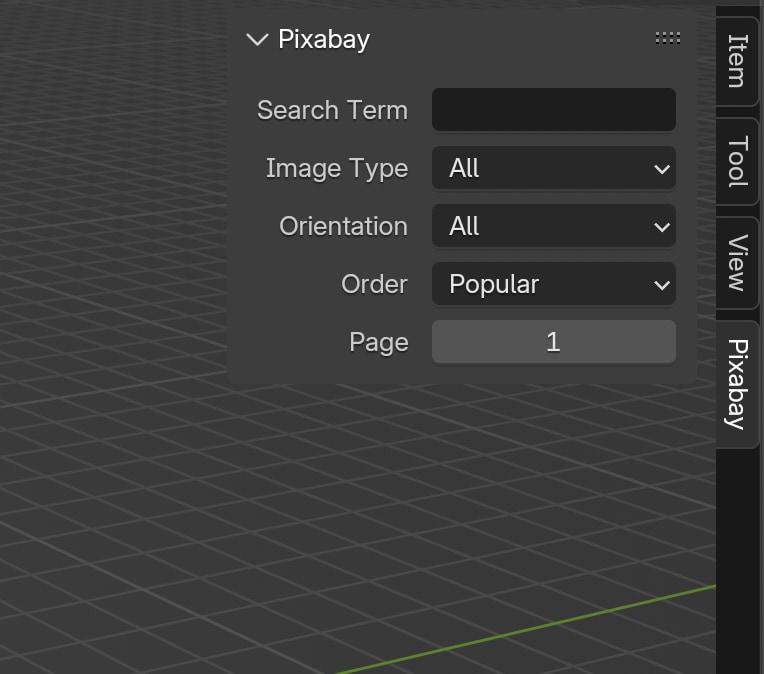Click the Page label text

tap(379, 343)
